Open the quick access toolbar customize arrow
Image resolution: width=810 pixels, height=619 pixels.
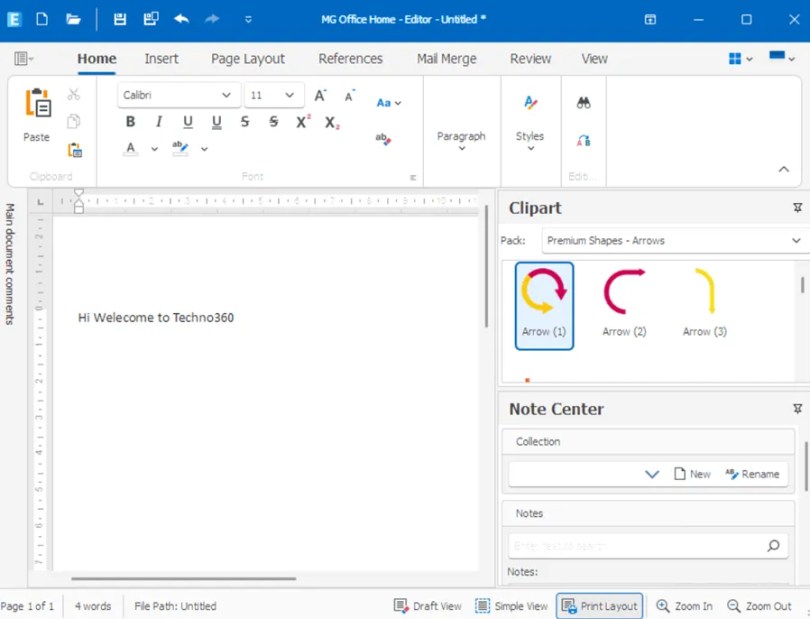(x=248, y=20)
